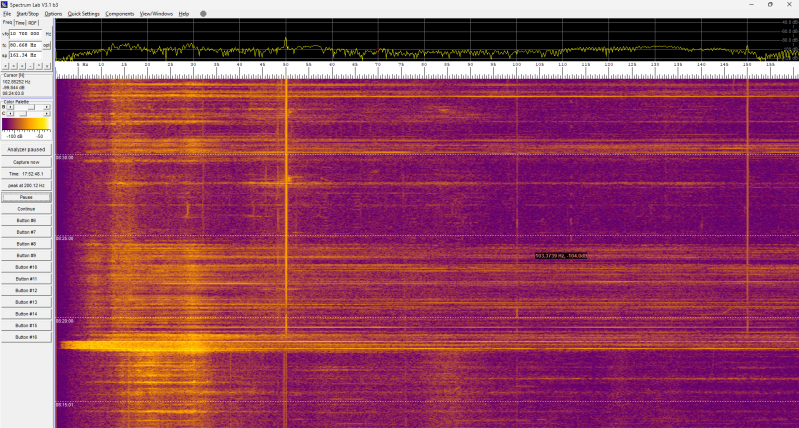This screenshot has width=799, height=428.
Task: Click the gray status circle in menu bar
Action: click(x=204, y=14)
